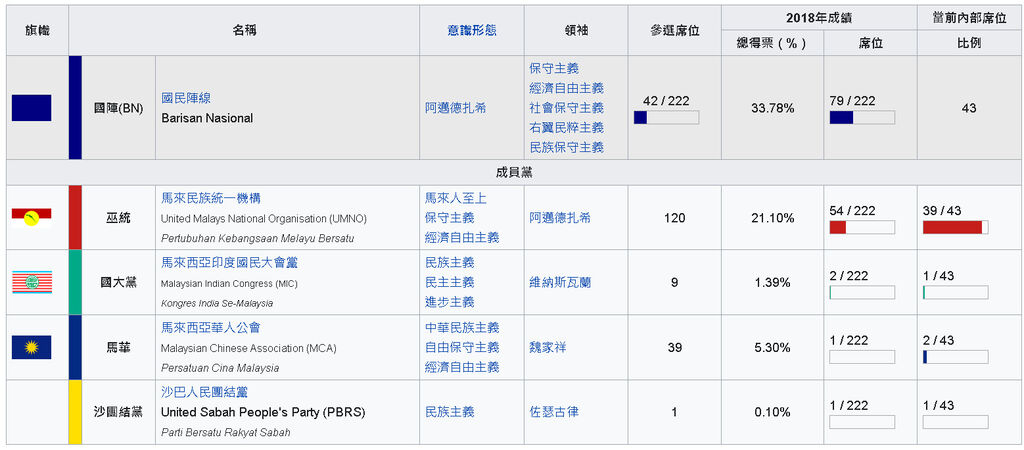Click the 5.30% vote share cell
Image resolution: width=1024 pixels, height=450 pixels.
point(773,347)
